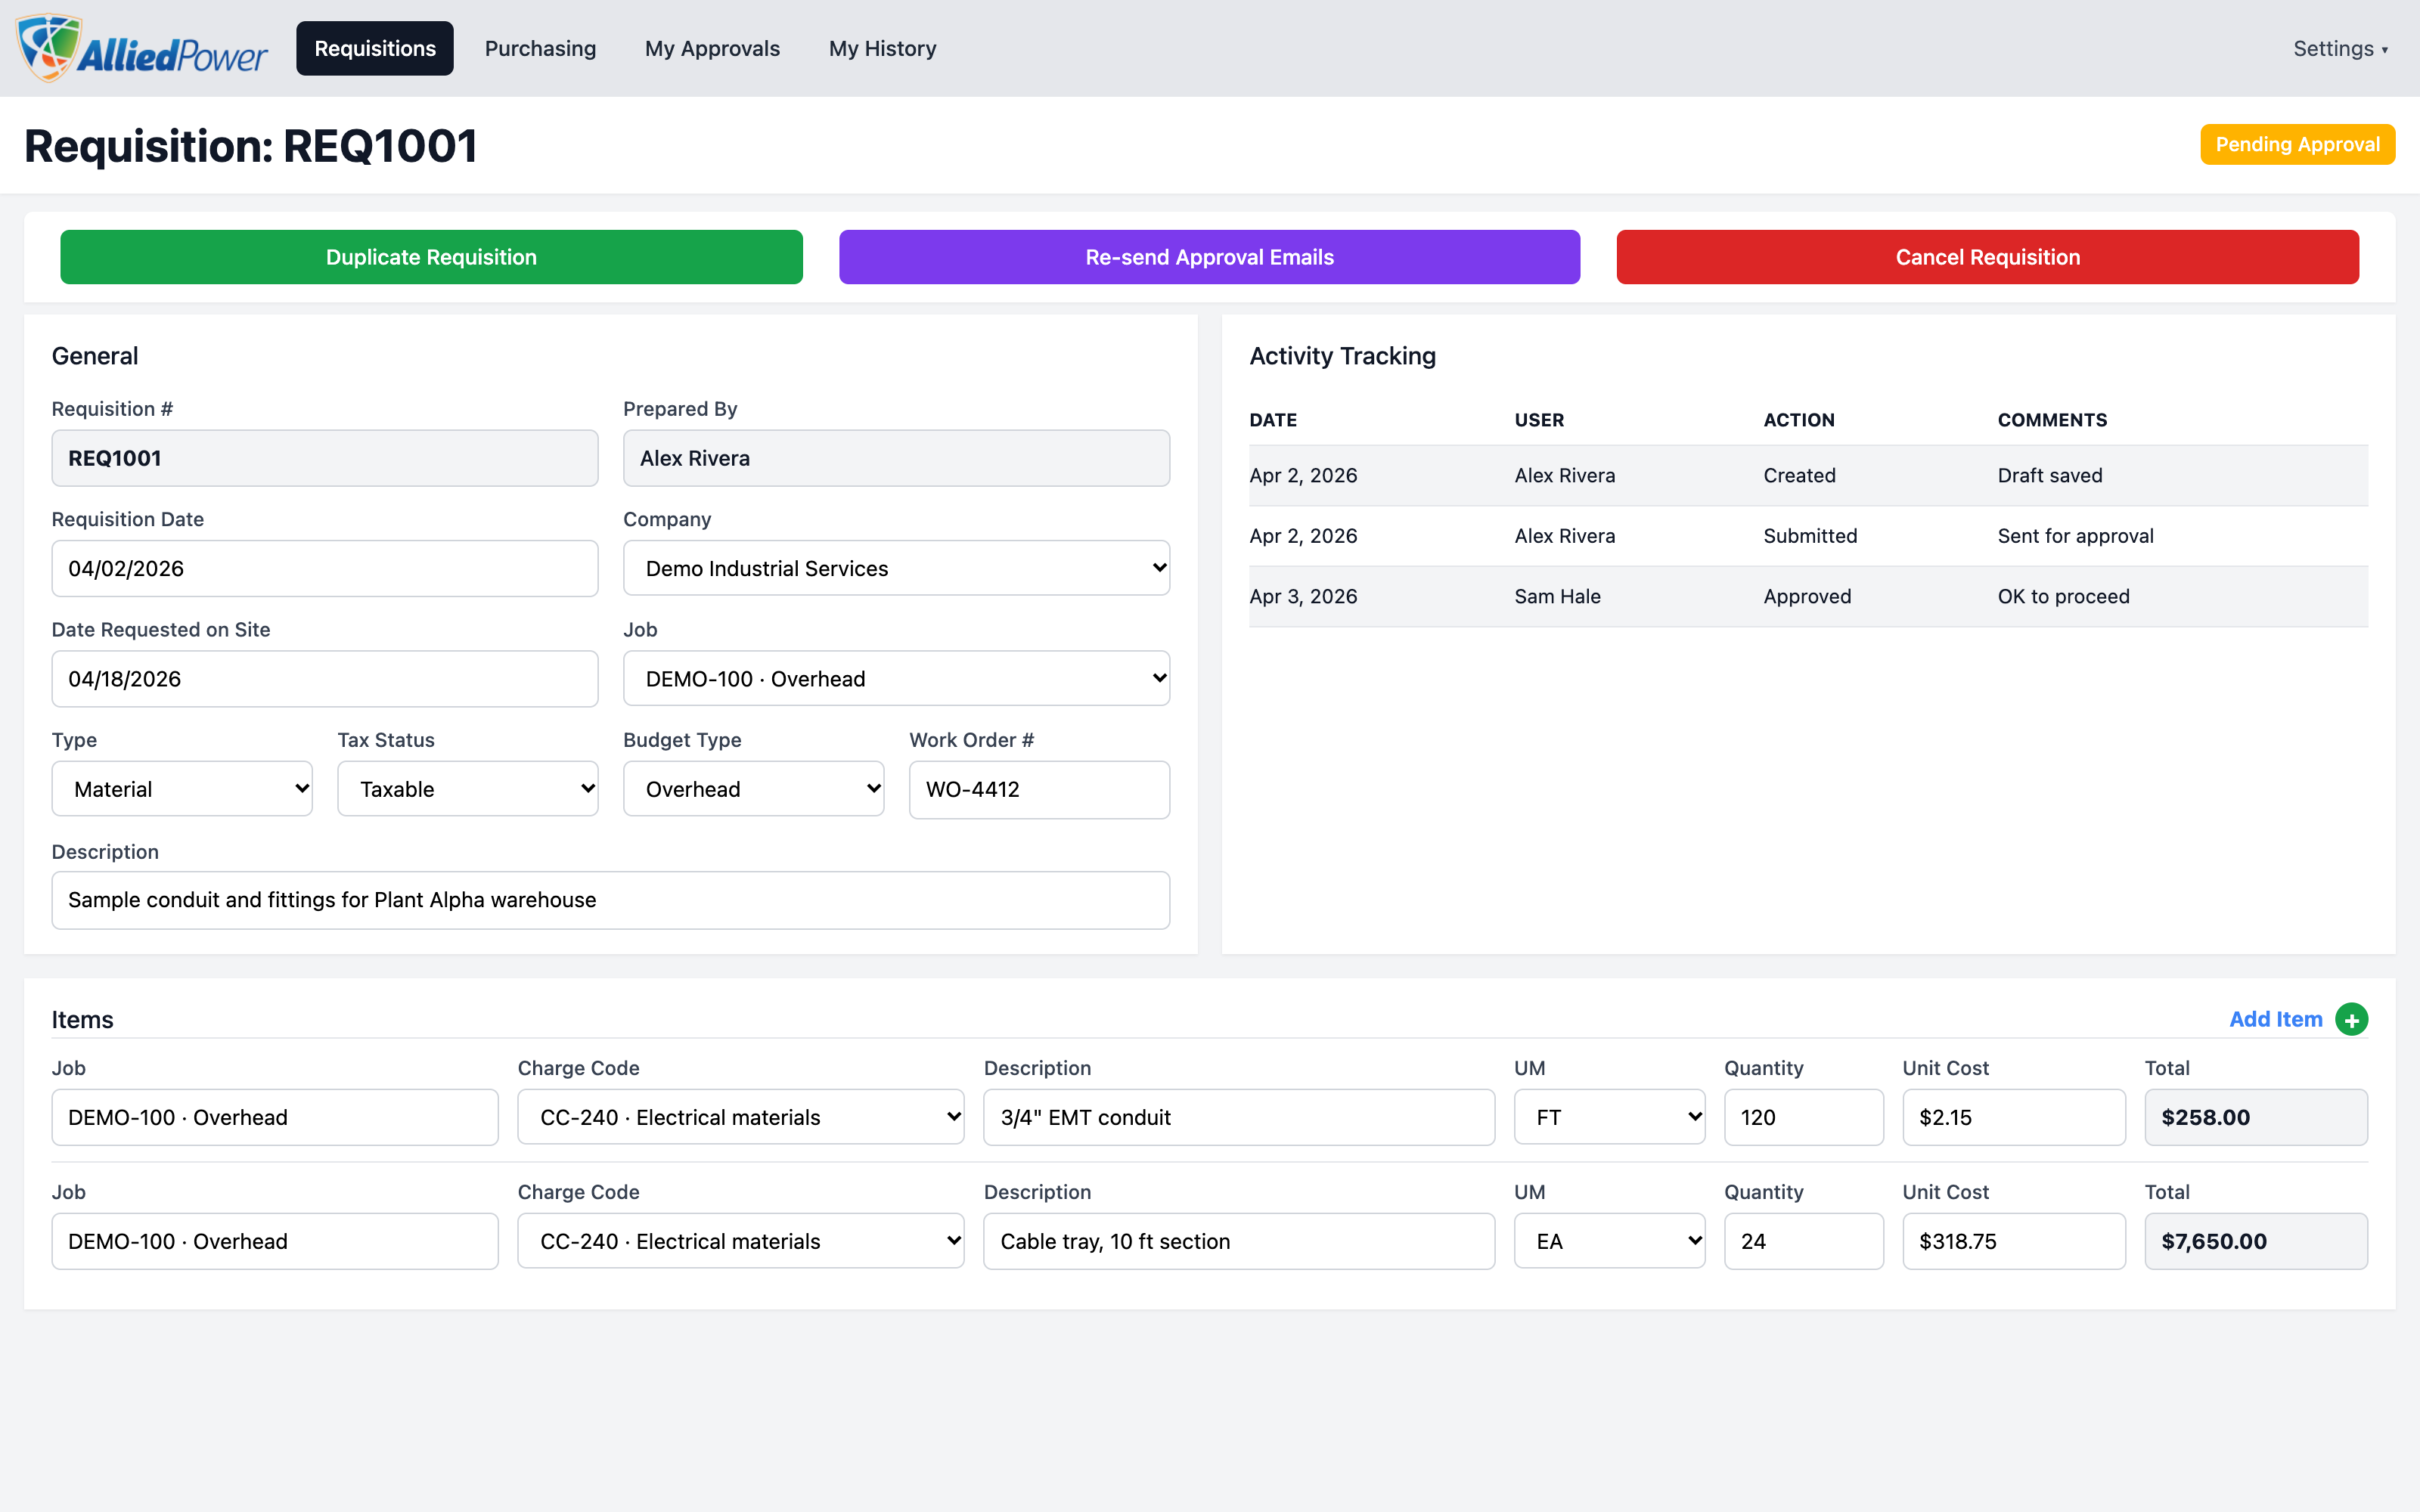The height and width of the screenshot is (1512, 2420).
Task: Open the Company dropdown
Action: 896,568
